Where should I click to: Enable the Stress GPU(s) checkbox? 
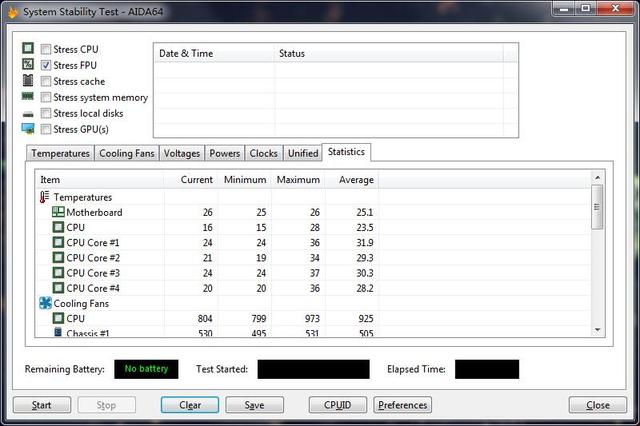46,129
